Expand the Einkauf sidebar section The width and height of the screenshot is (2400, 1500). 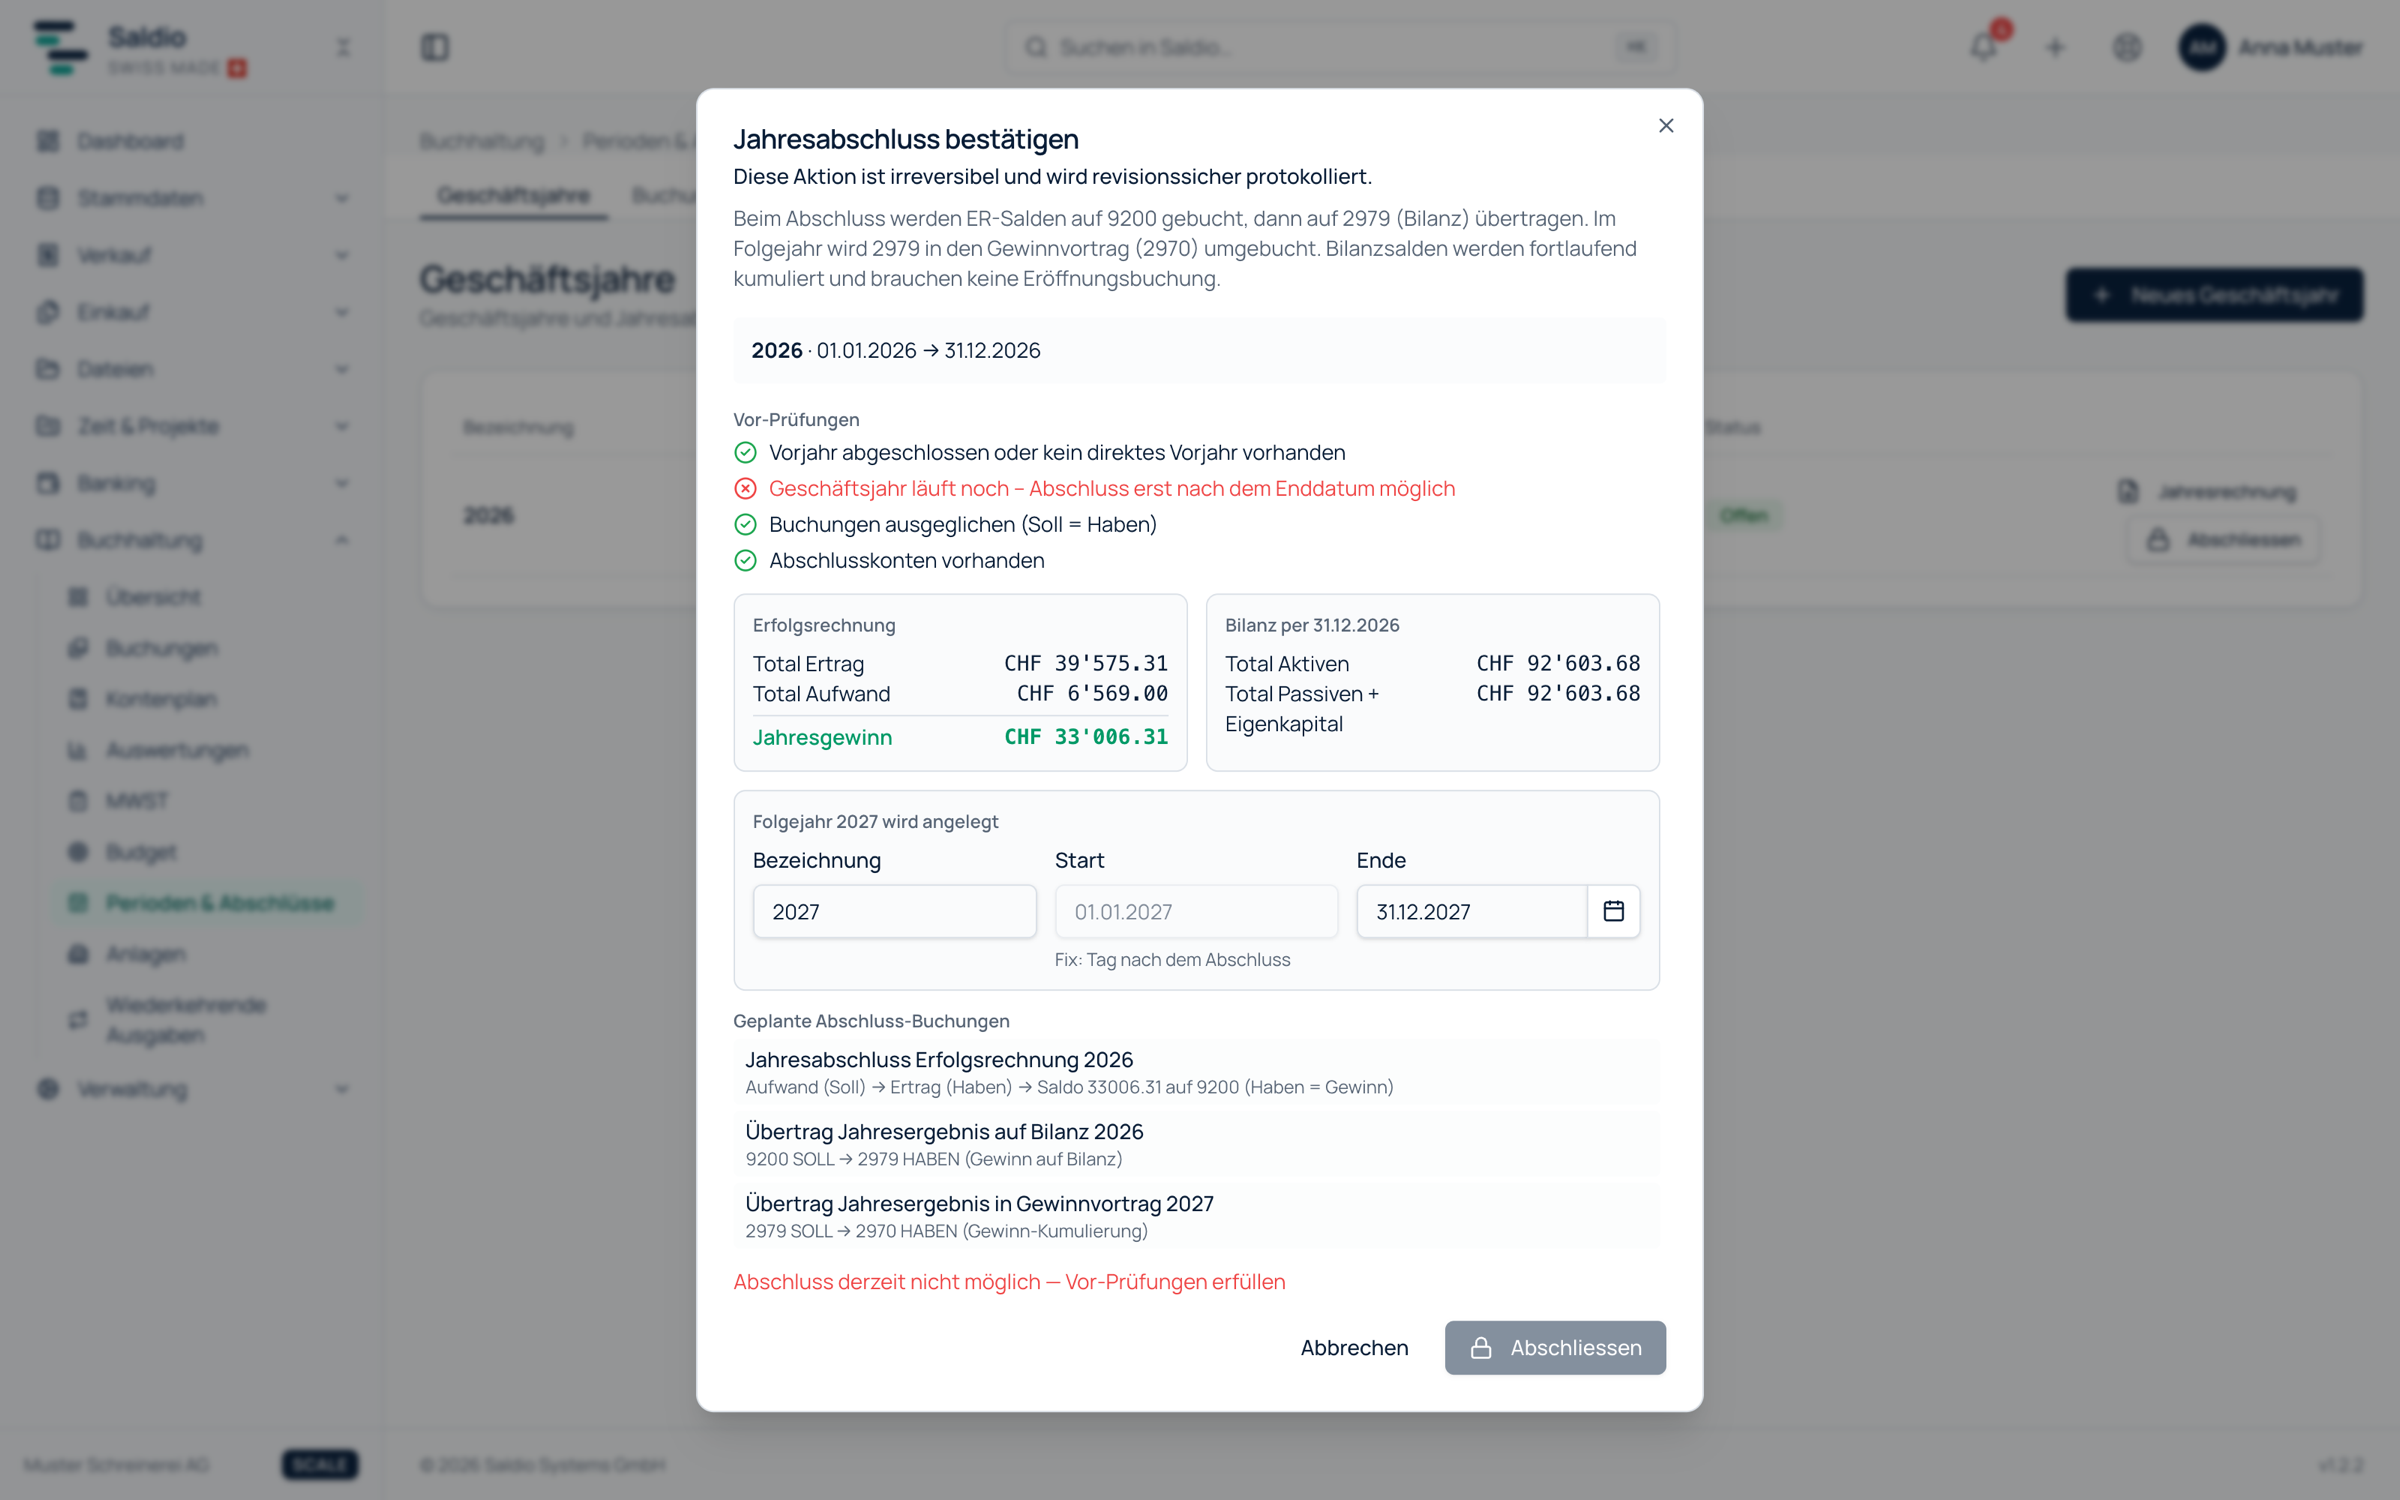[192, 312]
